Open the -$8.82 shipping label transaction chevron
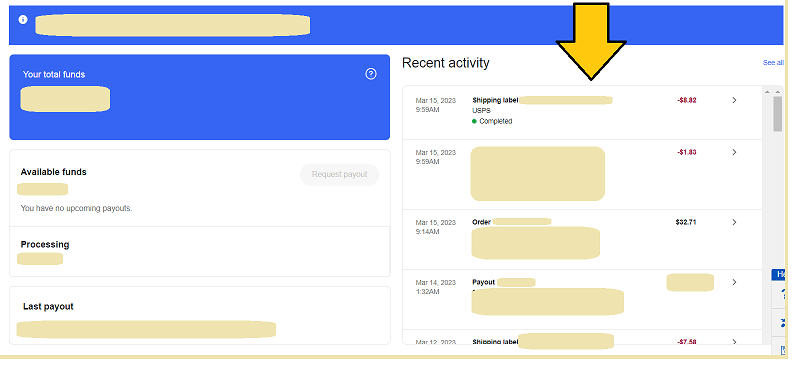 734,100
